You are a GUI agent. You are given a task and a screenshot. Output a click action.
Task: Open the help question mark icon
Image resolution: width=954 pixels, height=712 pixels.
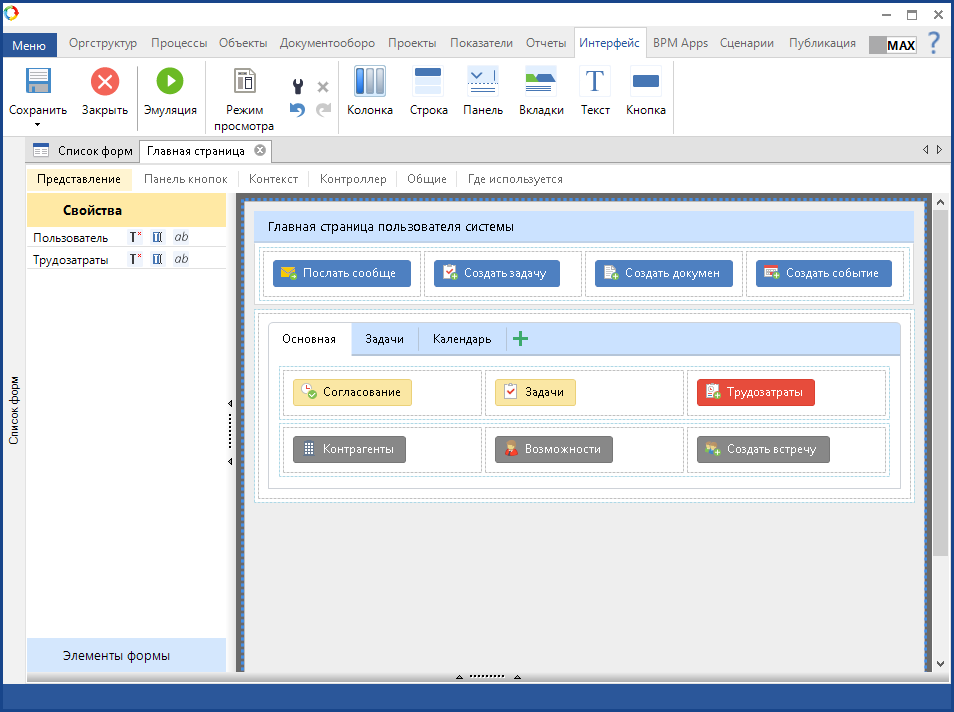pyautogui.click(x=934, y=43)
